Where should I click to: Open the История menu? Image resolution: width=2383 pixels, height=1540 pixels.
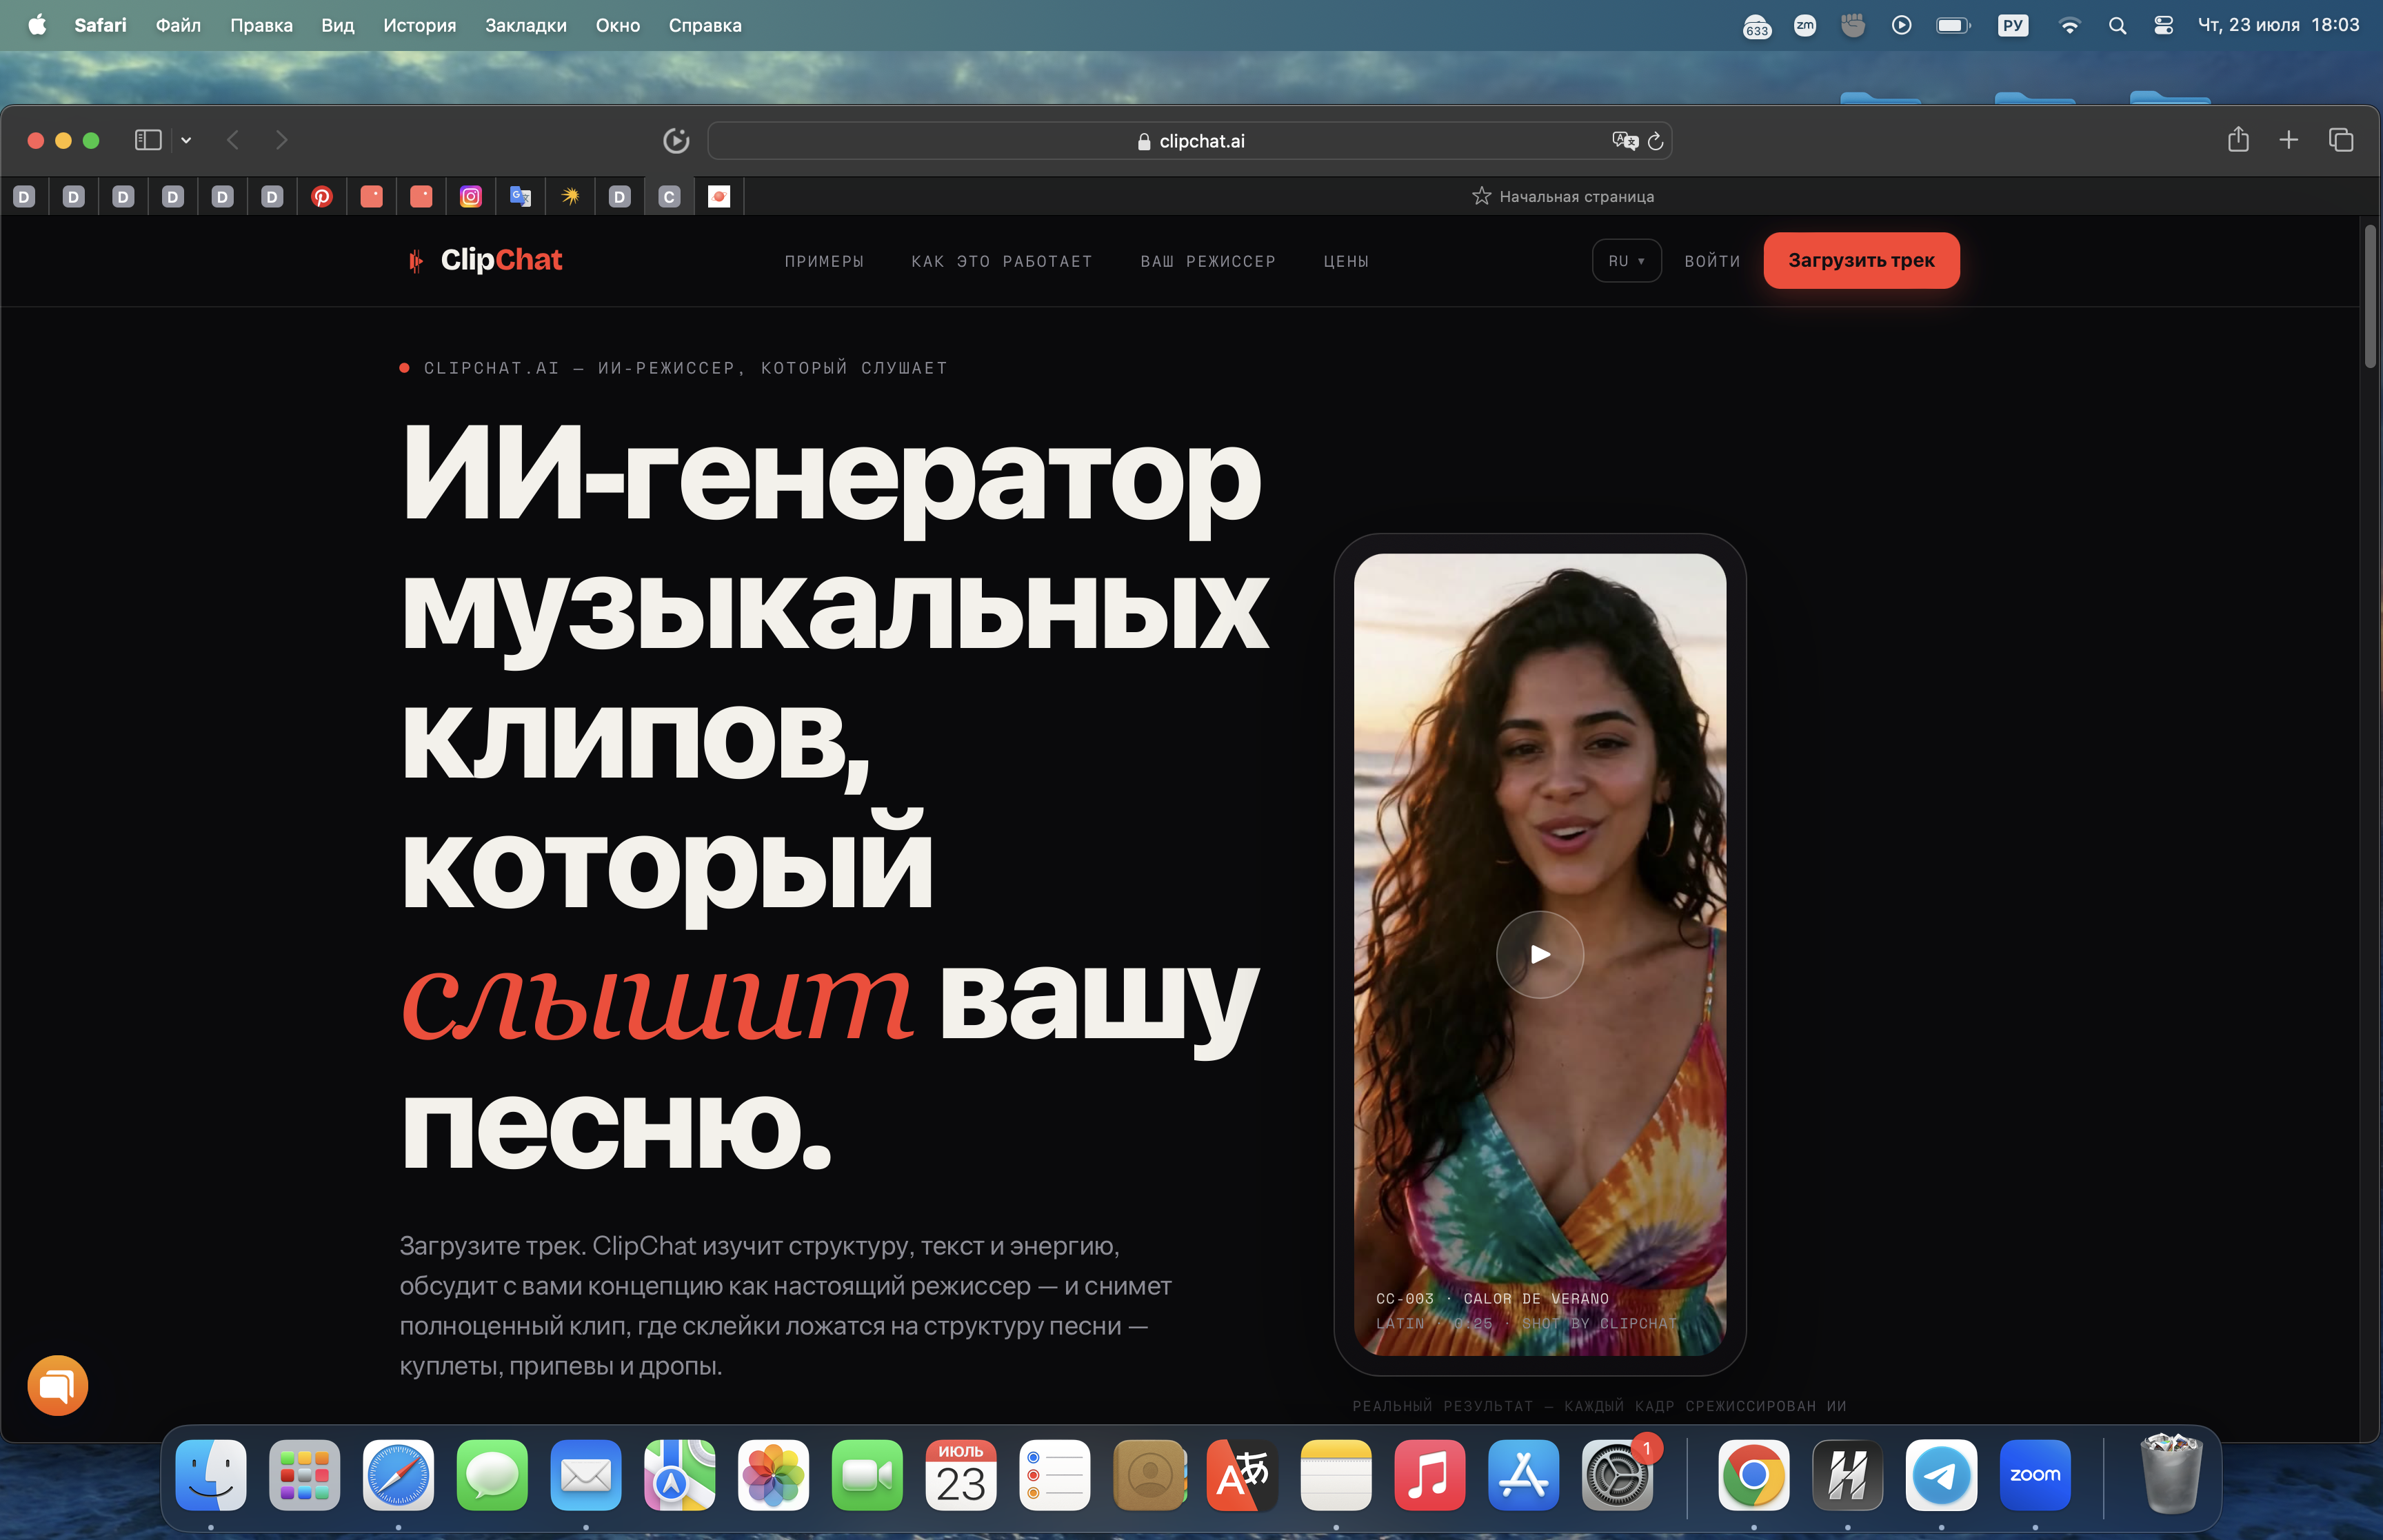pos(419,25)
